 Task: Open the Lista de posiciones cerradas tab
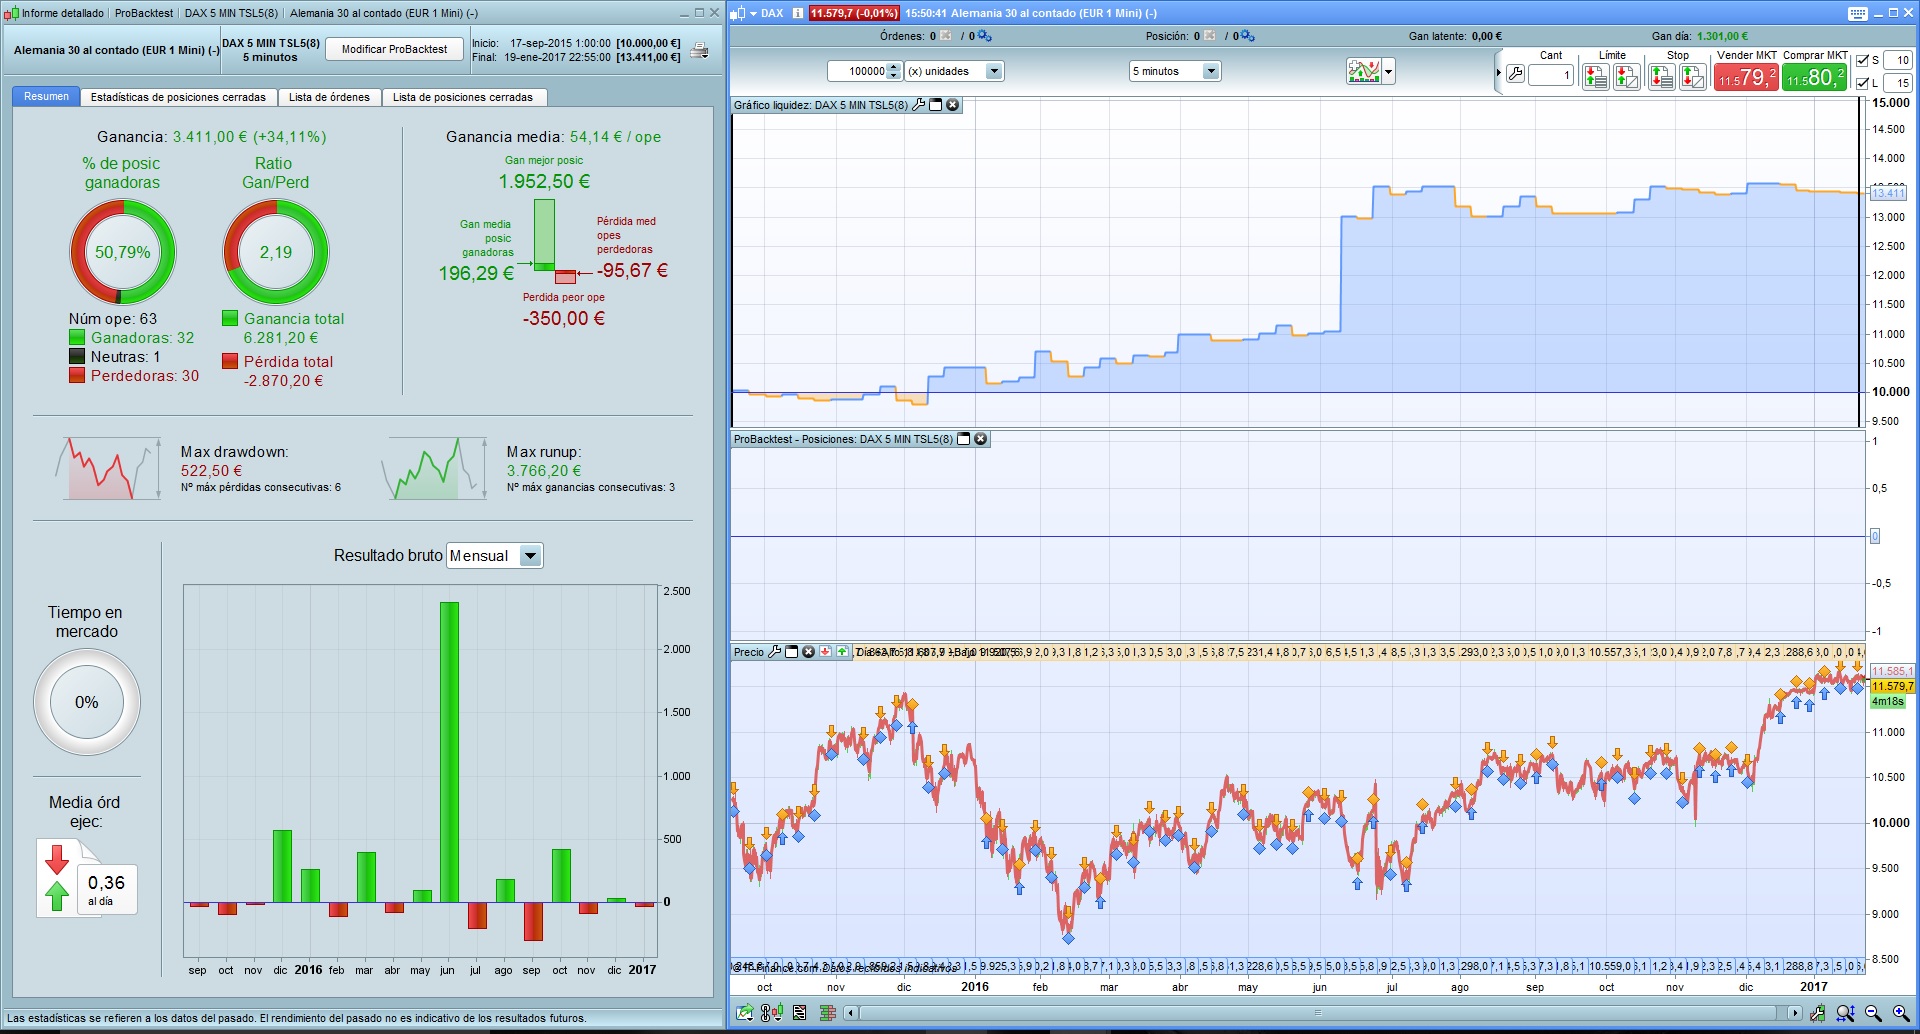pos(463,97)
